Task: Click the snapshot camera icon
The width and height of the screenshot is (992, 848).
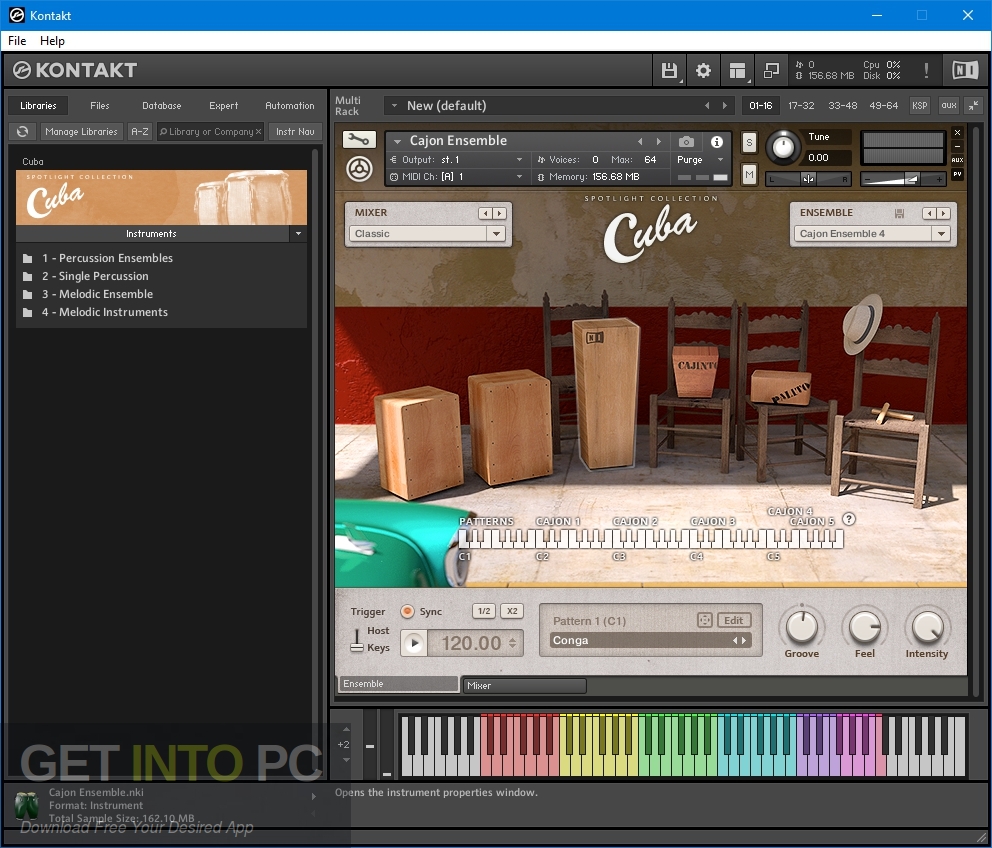Action: 686,142
